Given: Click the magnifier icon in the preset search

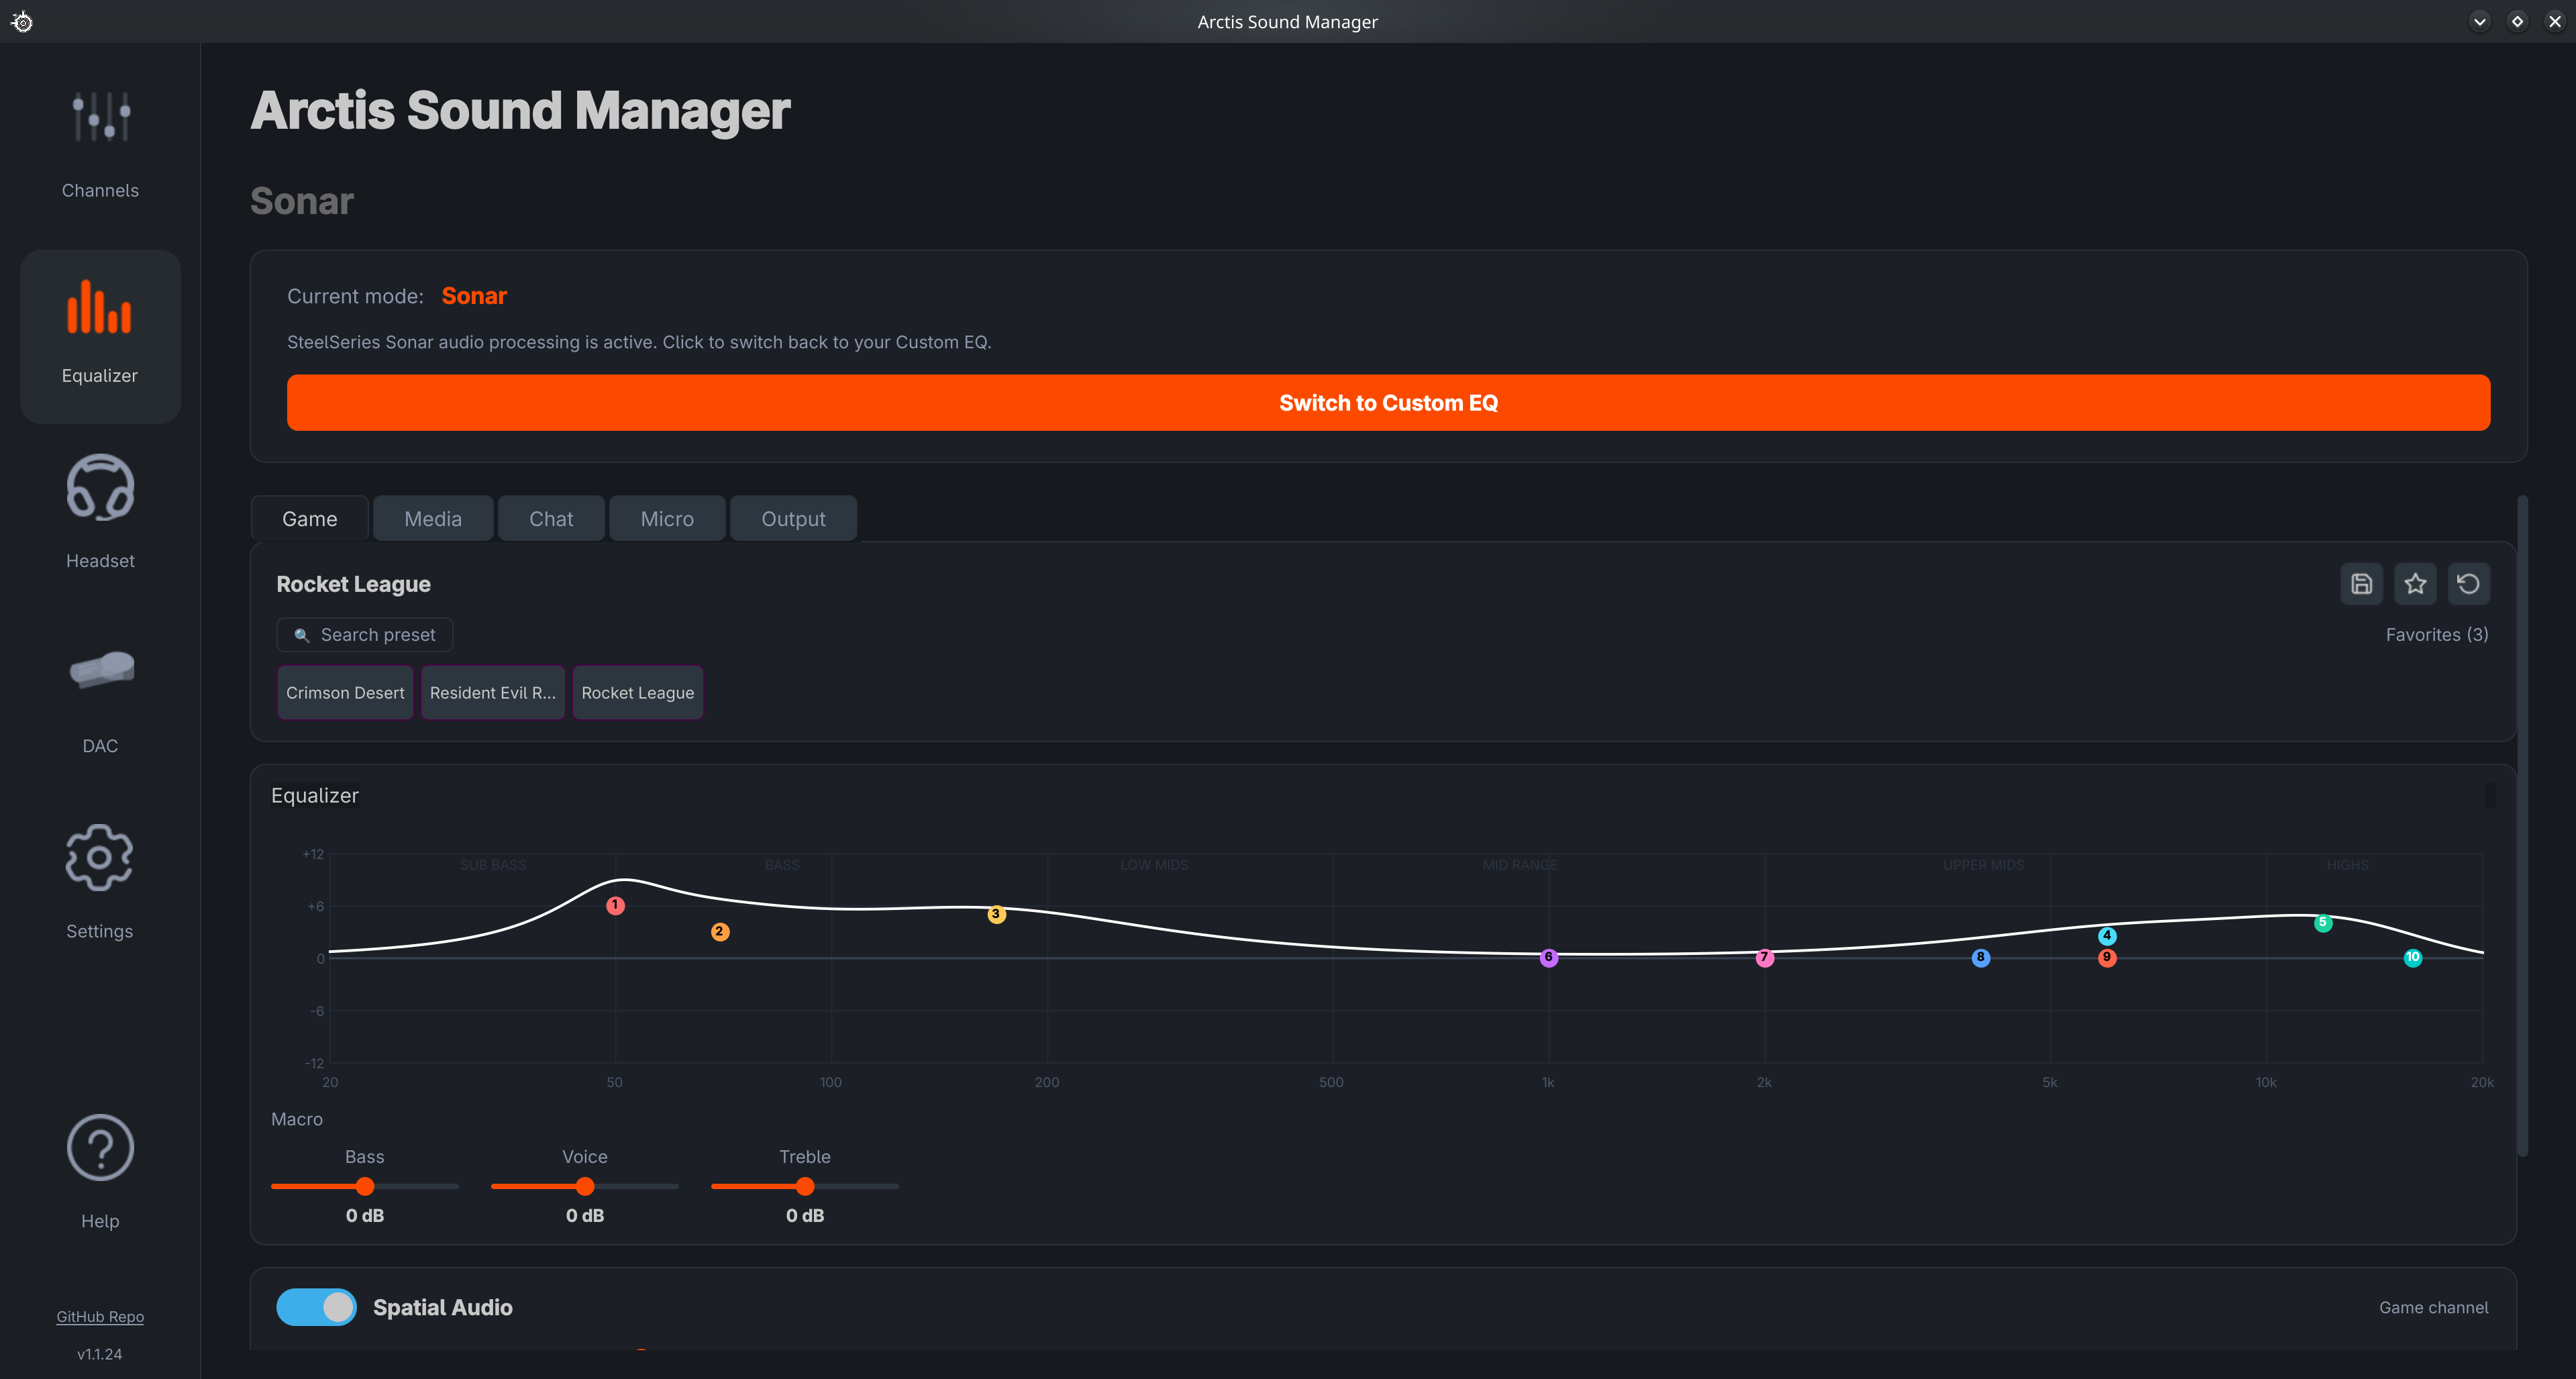Looking at the screenshot, I should [x=301, y=635].
